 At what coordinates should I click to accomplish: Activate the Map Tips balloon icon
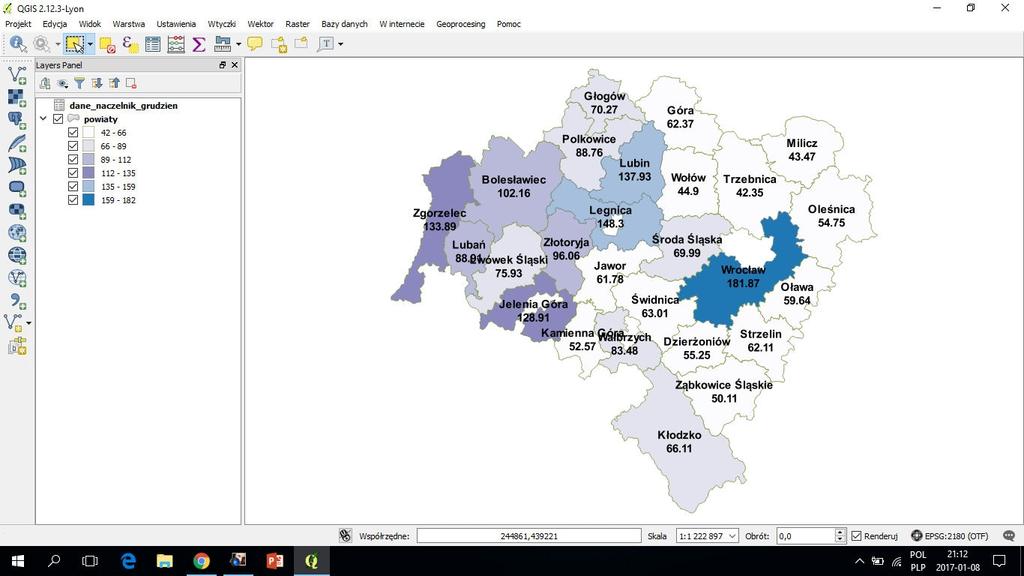255,44
